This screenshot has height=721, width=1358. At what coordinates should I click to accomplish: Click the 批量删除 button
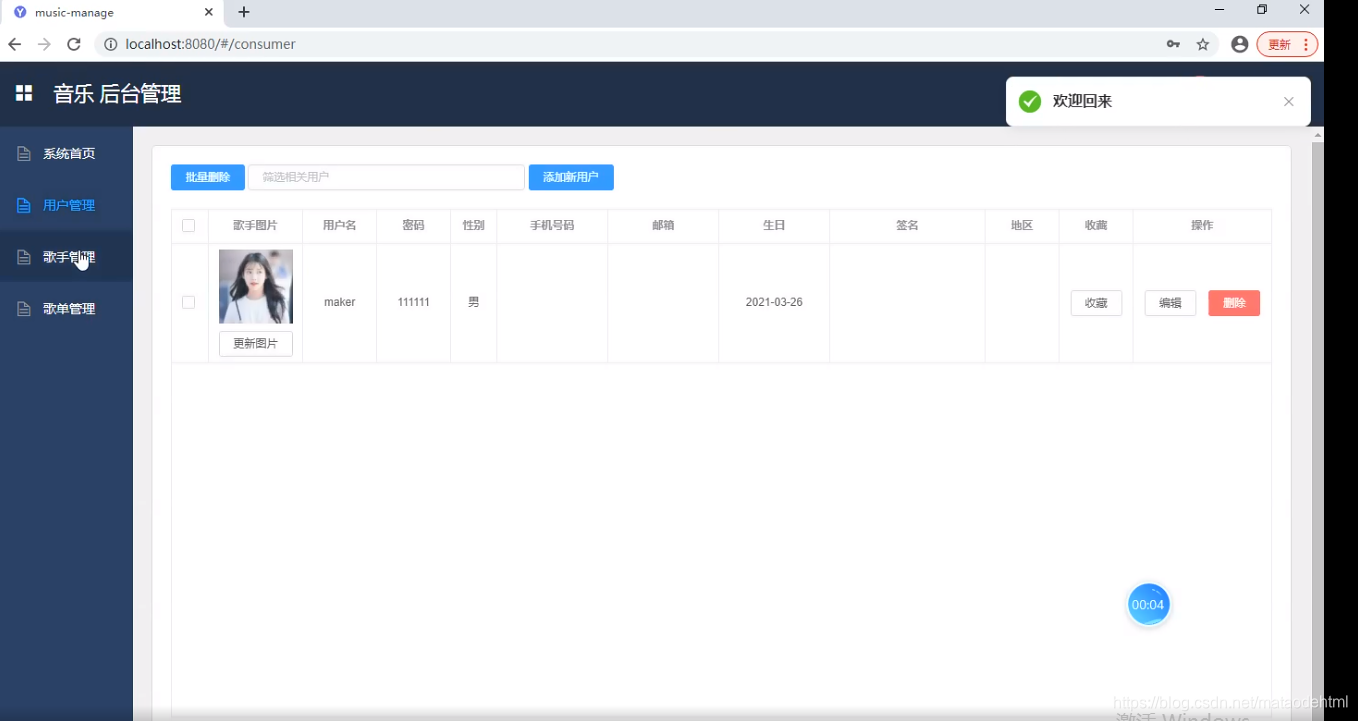[208, 177]
